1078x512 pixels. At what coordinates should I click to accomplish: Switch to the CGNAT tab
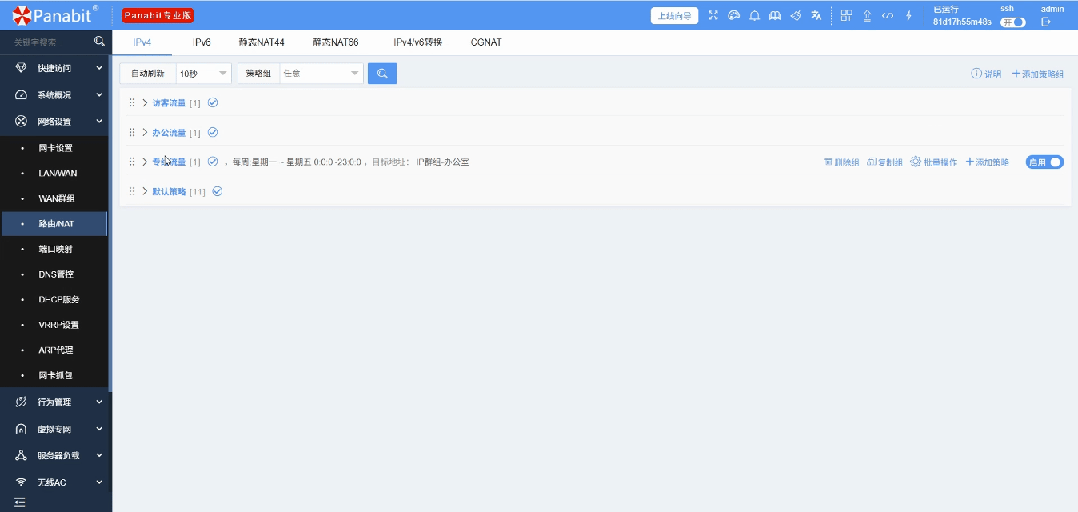486,43
